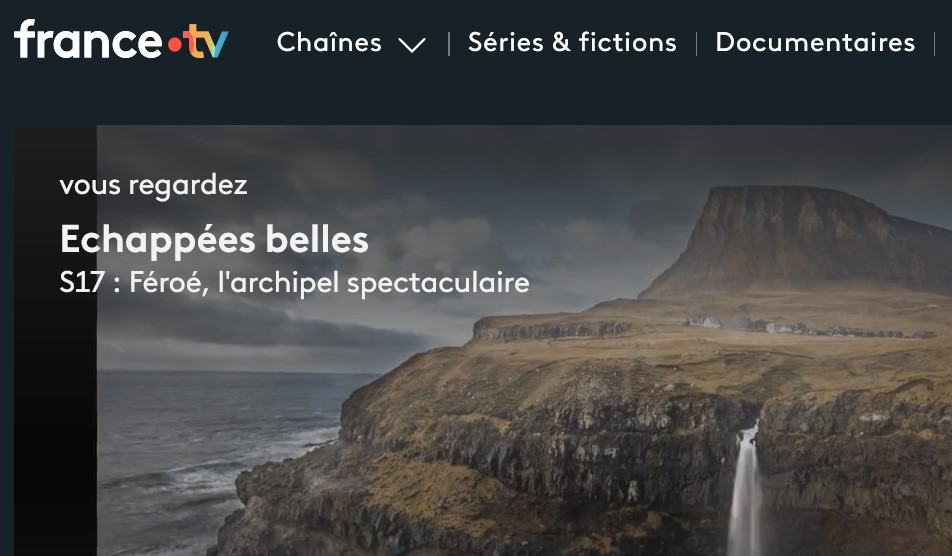Click the black bar left of the video
Screen dimensions: 952x556
55,340
